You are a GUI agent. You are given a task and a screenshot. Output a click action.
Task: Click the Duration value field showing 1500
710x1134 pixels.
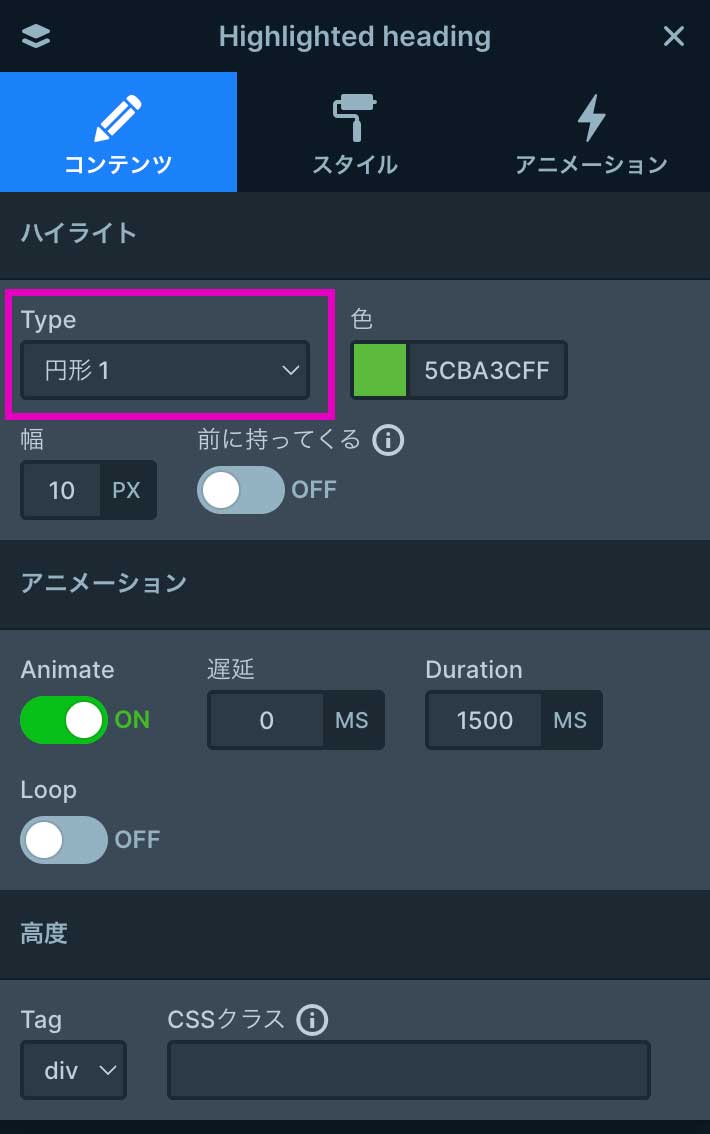pos(485,720)
